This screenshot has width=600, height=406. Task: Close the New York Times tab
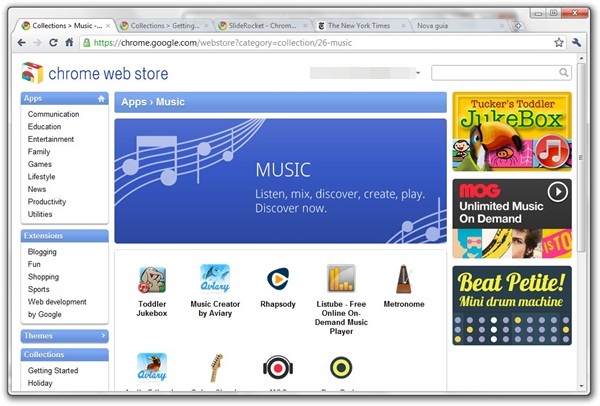pyautogui.click(x=403, y=26)
